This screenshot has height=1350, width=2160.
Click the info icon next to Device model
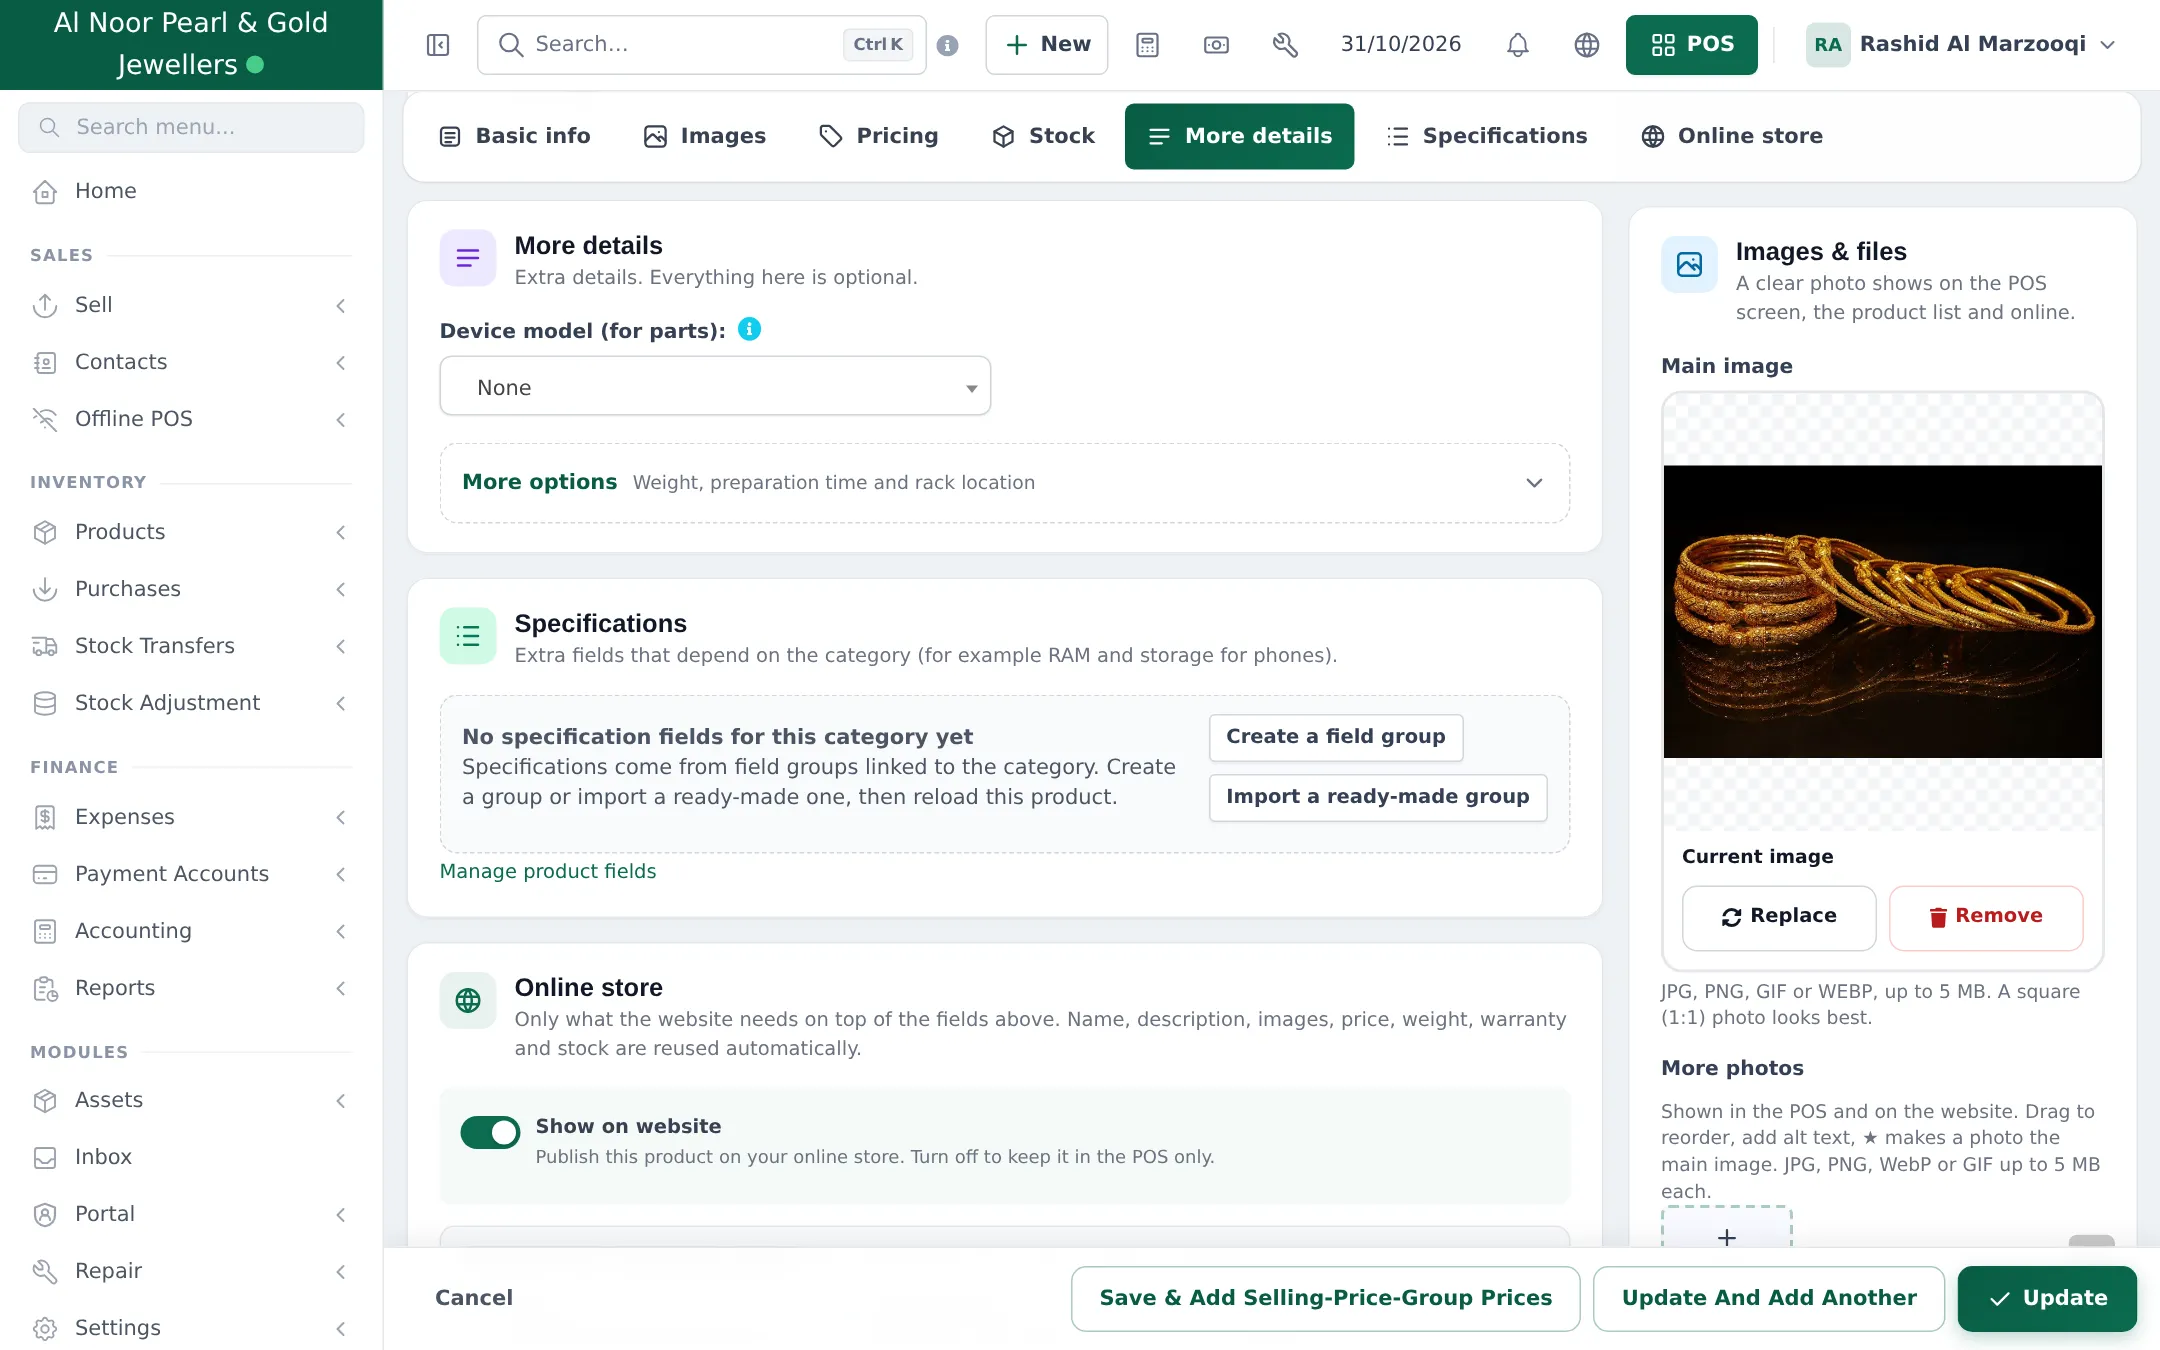749,329
